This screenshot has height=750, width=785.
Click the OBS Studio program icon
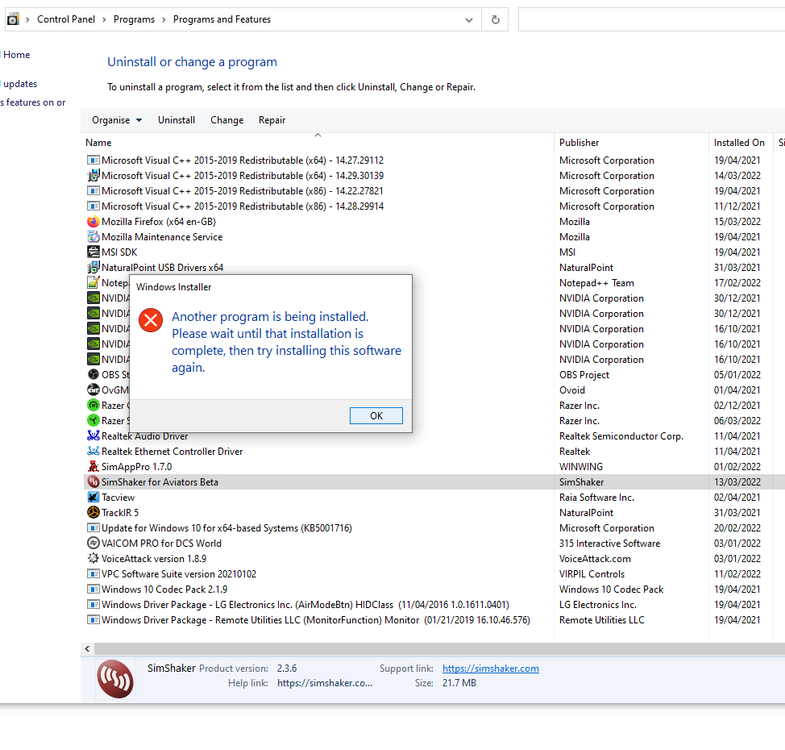[93, 374]
